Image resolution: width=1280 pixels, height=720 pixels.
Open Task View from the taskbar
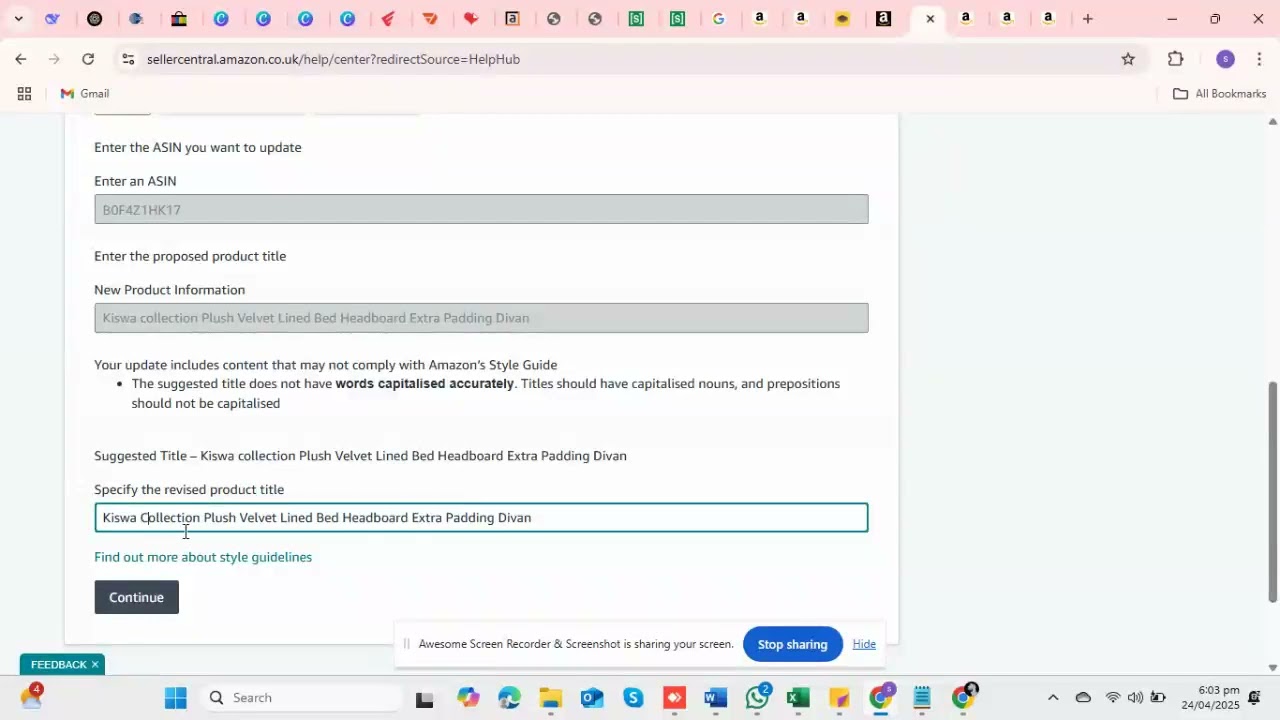coord(424,698)
